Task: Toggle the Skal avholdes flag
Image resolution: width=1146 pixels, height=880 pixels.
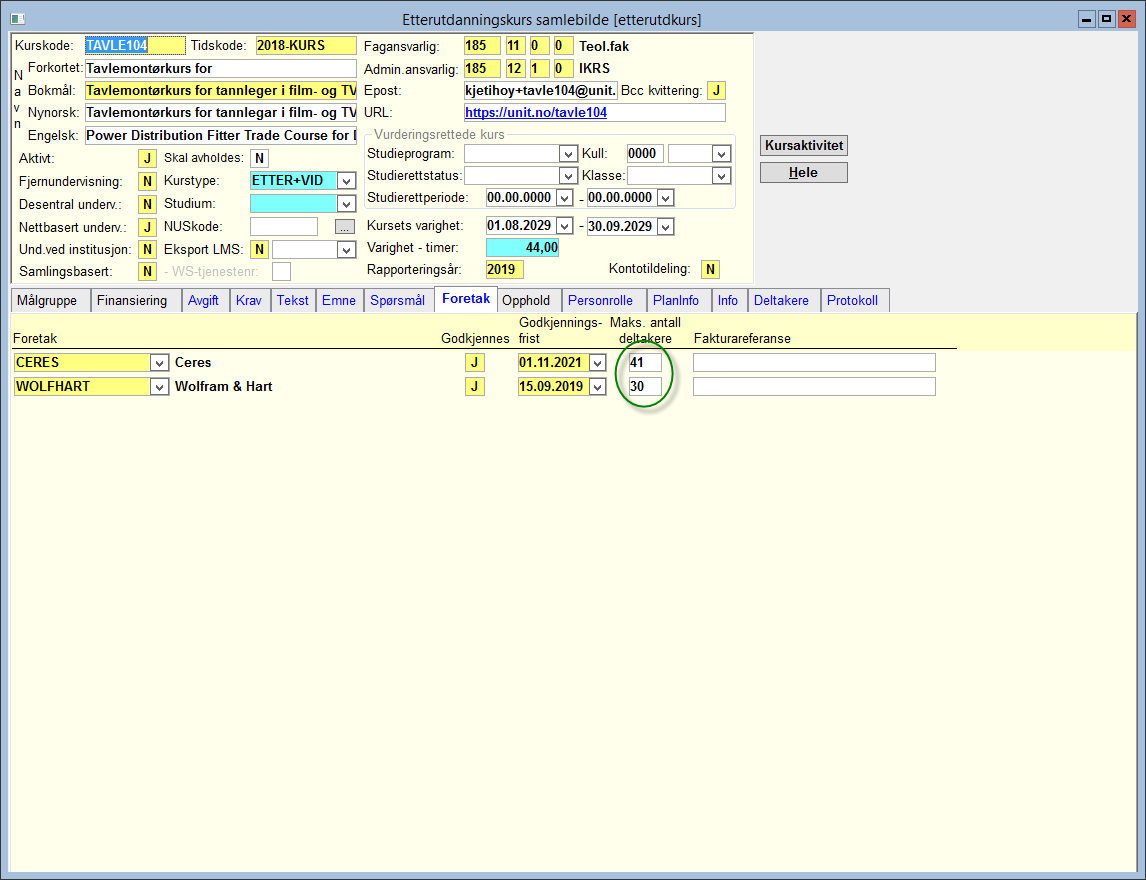Action: pos(259,159)
